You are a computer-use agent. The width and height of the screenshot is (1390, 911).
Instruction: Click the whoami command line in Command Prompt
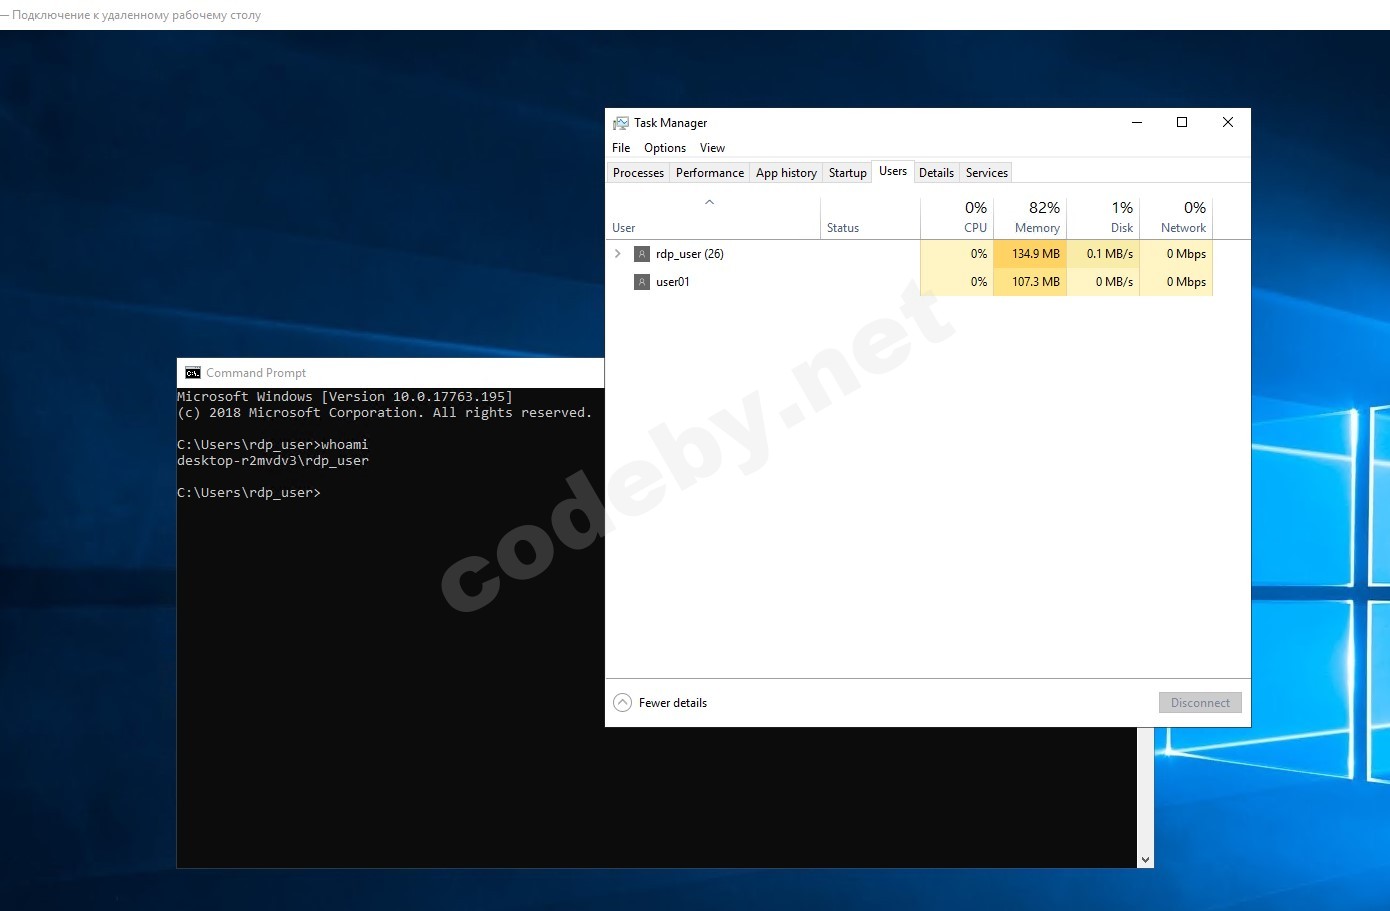pos(273,445)
